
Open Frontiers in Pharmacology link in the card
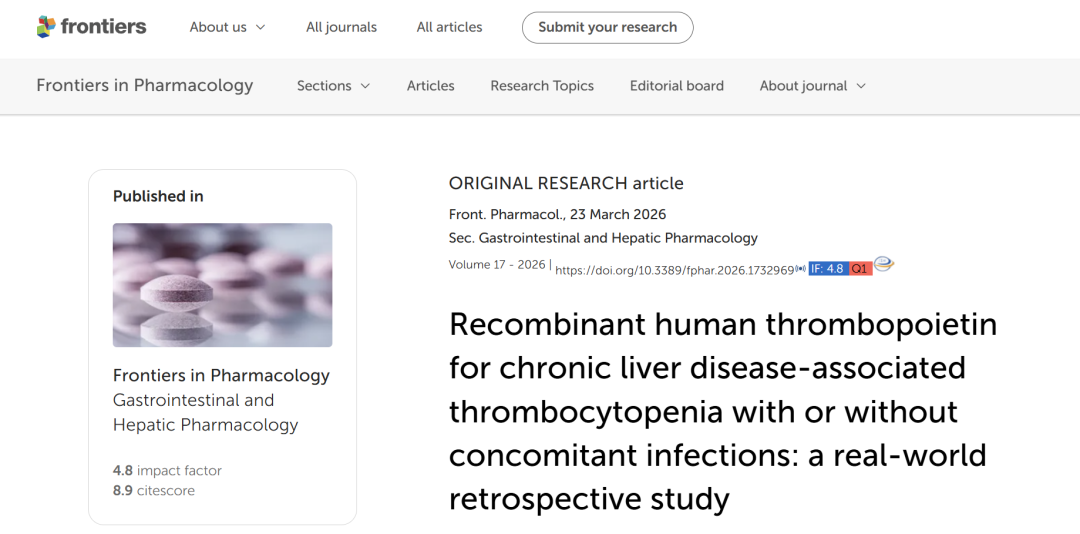221,376
